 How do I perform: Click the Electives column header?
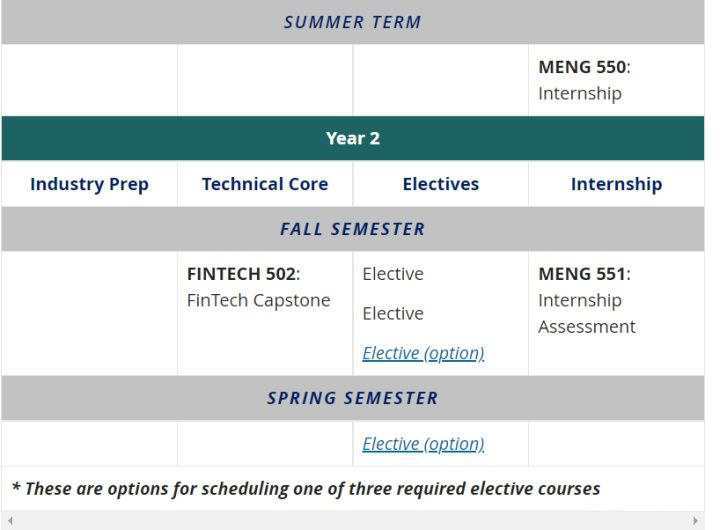pos(440,184)
